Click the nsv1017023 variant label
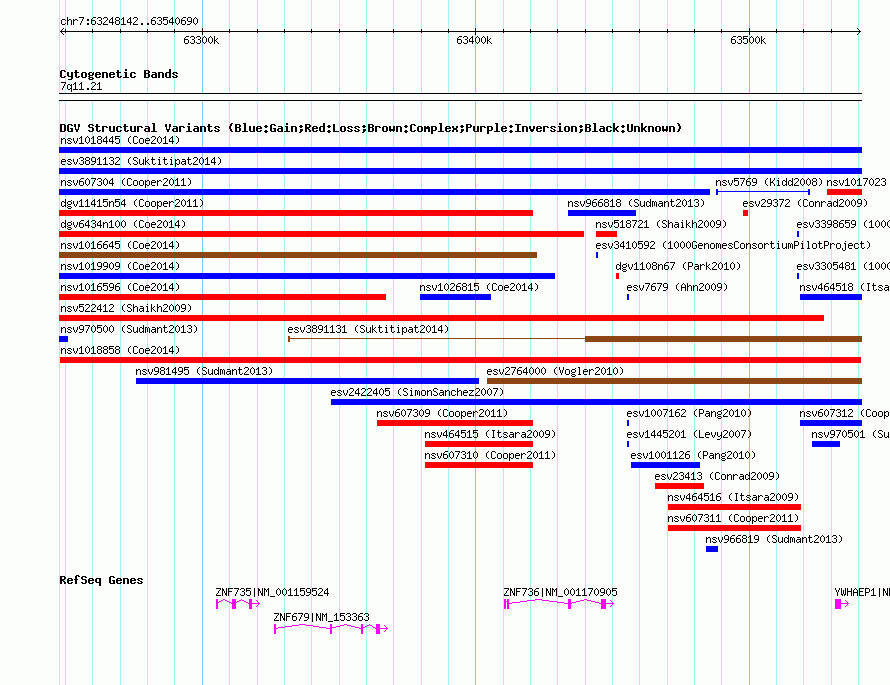 point(856,182)
